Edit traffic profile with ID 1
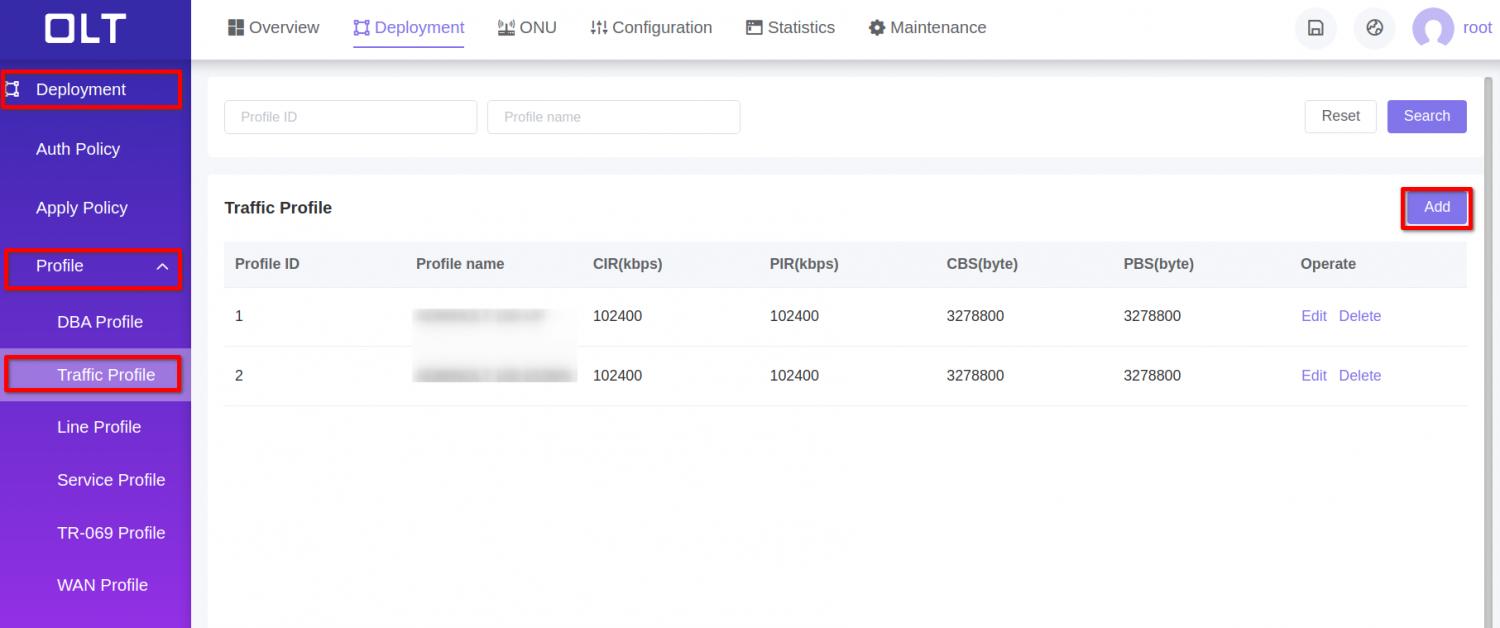Screen dimensions: 1500x628 1313,316
